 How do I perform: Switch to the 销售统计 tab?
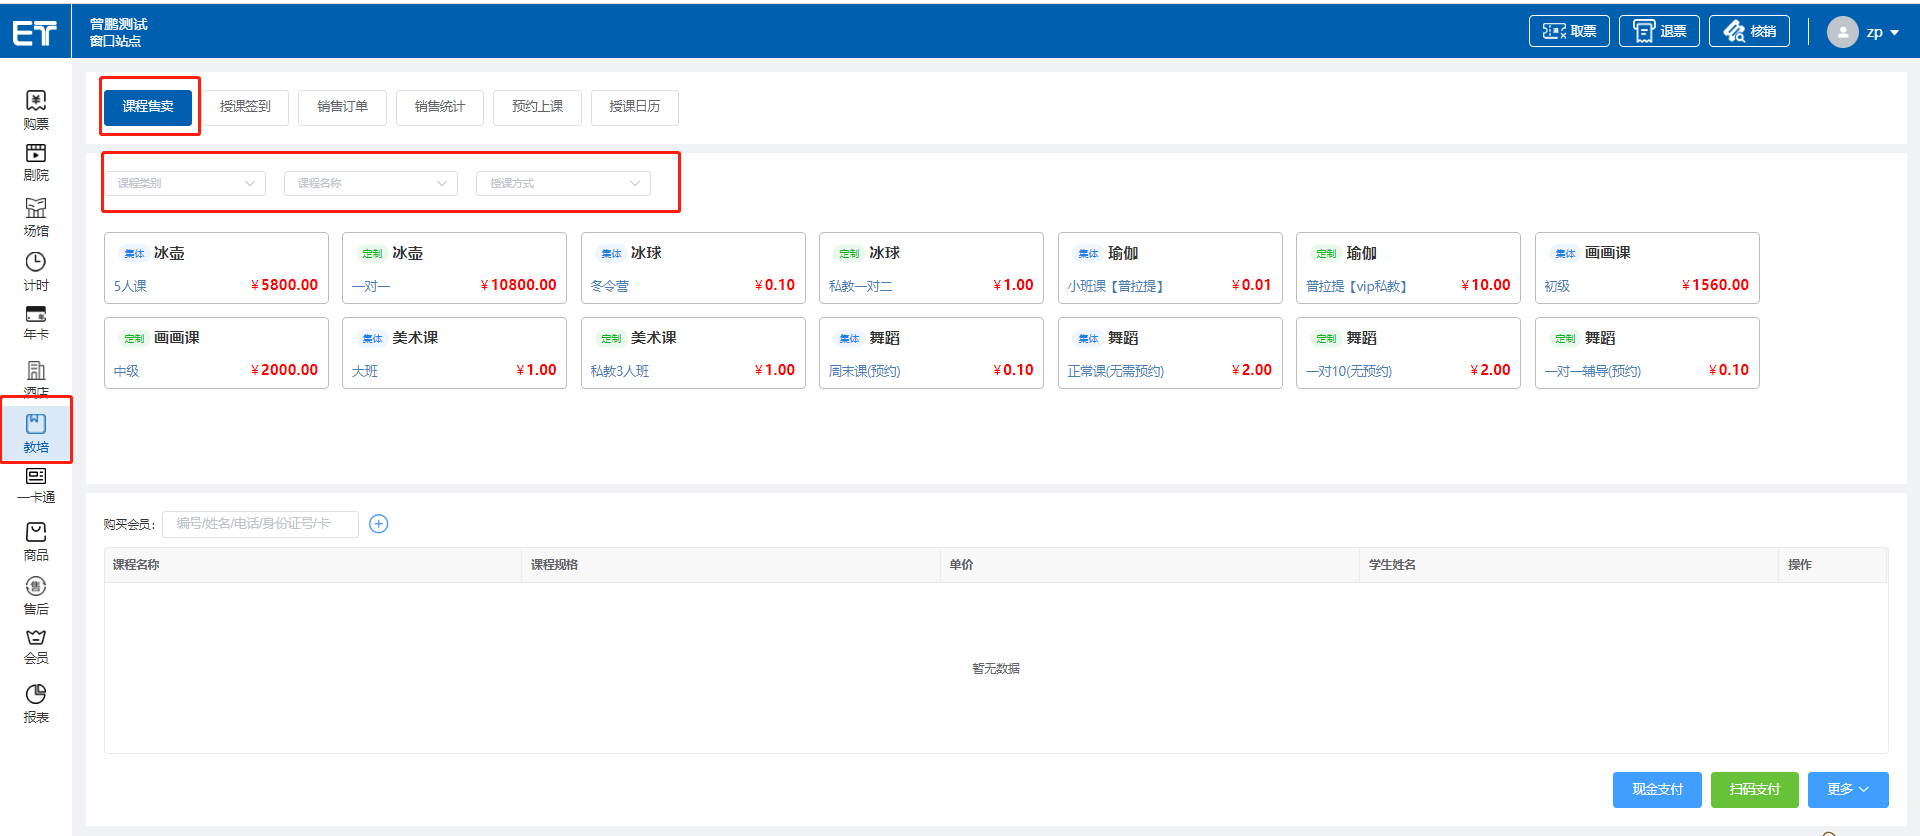pyautogui.click(x=440, y=107)
